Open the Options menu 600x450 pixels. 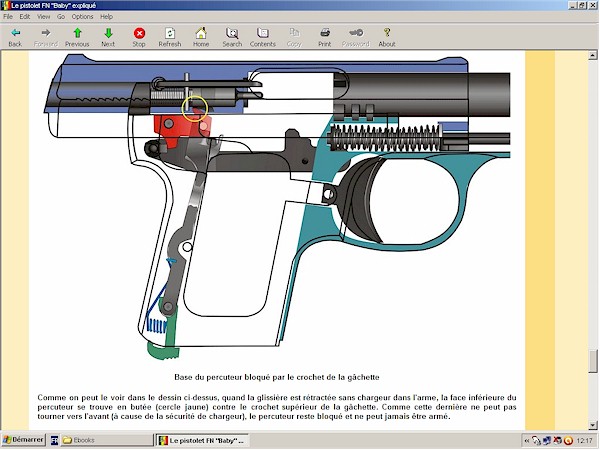tap(82, 17)
